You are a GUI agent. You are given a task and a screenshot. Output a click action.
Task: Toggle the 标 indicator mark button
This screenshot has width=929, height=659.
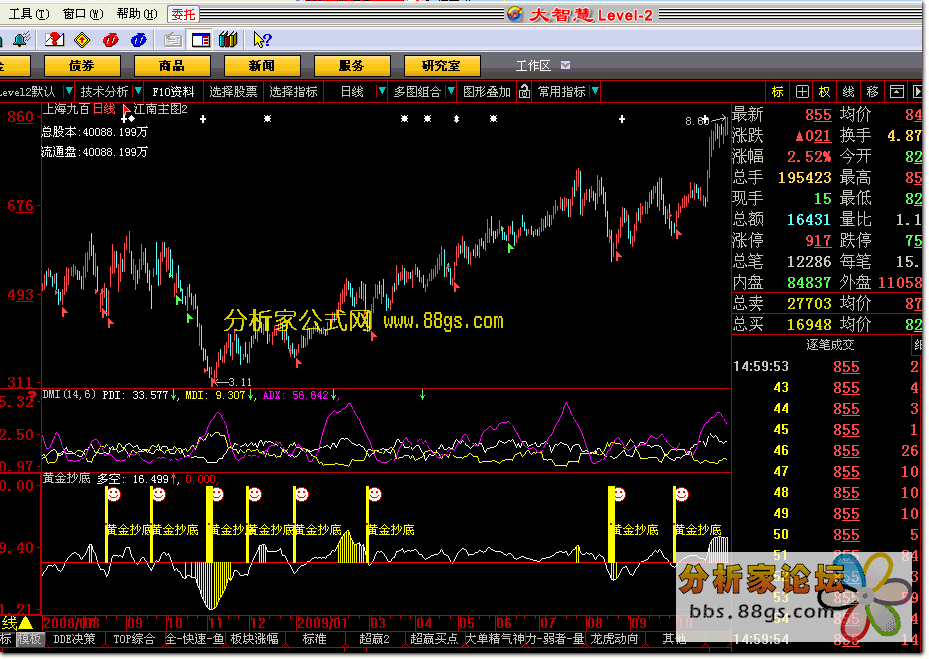(777, 91)
